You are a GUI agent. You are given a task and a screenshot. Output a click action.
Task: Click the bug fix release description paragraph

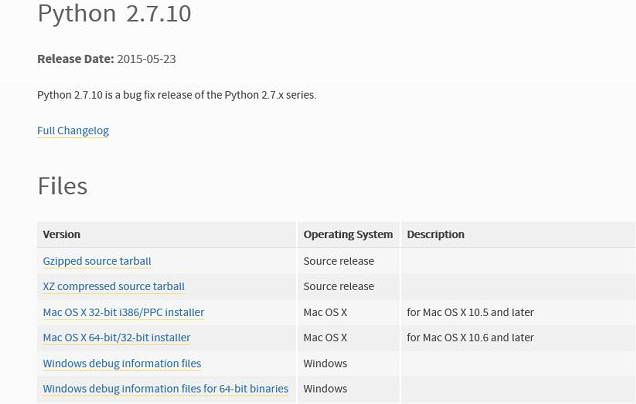point(176,95)
